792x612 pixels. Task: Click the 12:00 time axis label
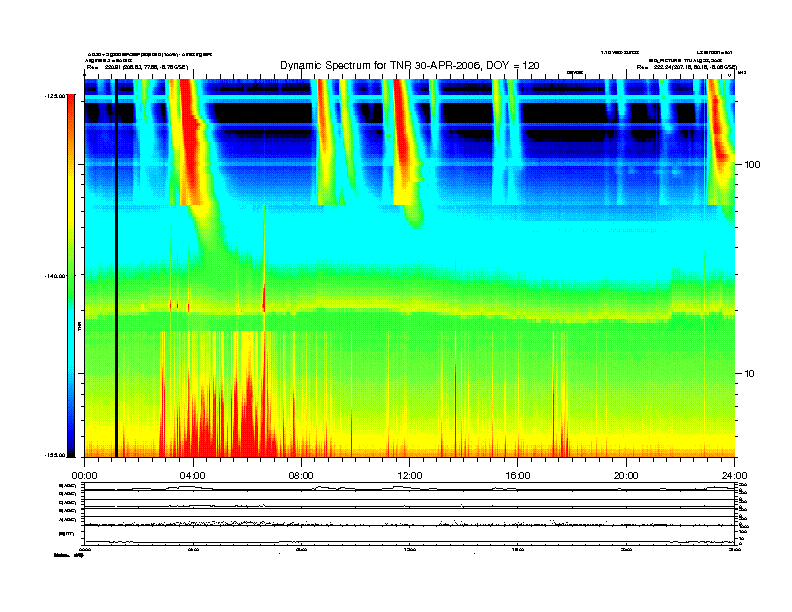[410, 476]
